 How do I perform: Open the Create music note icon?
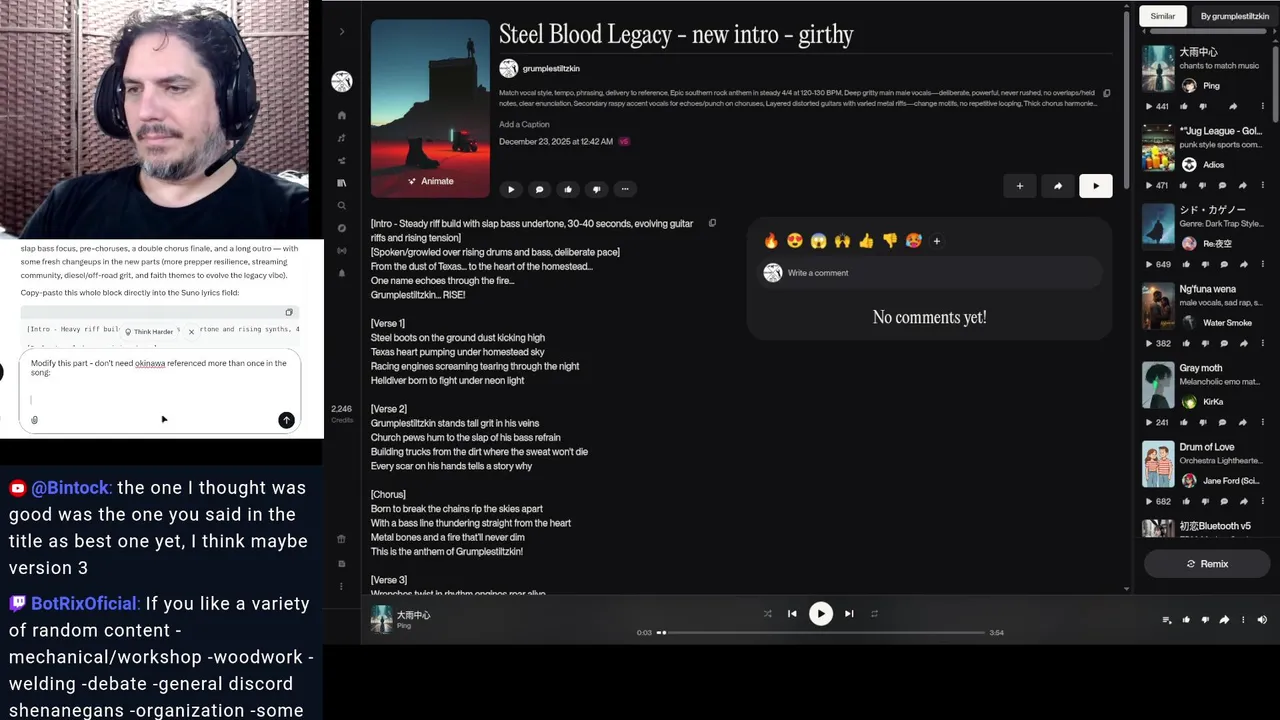[342, 138]
